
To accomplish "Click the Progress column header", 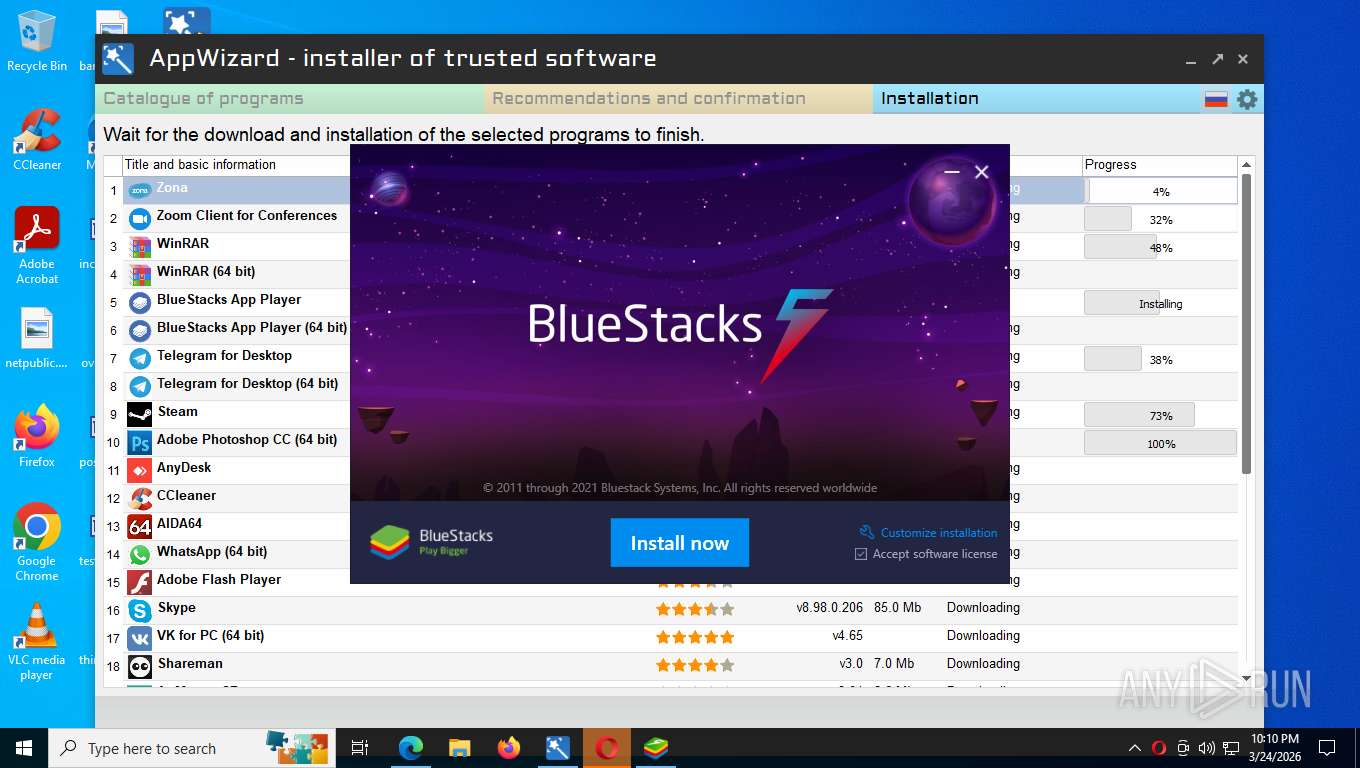I will 1160,165.
